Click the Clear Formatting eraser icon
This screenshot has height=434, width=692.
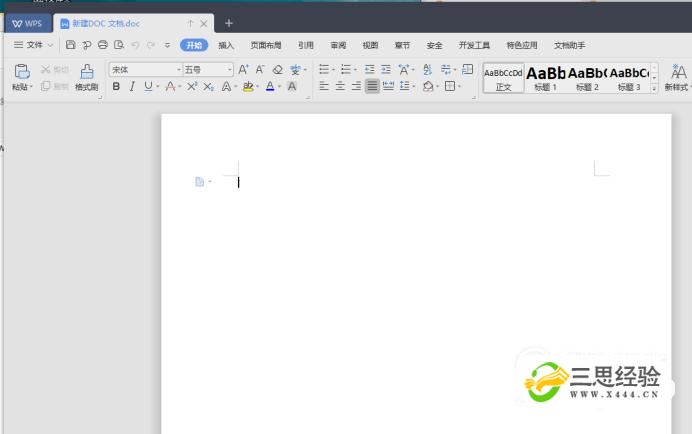(277, 70)
